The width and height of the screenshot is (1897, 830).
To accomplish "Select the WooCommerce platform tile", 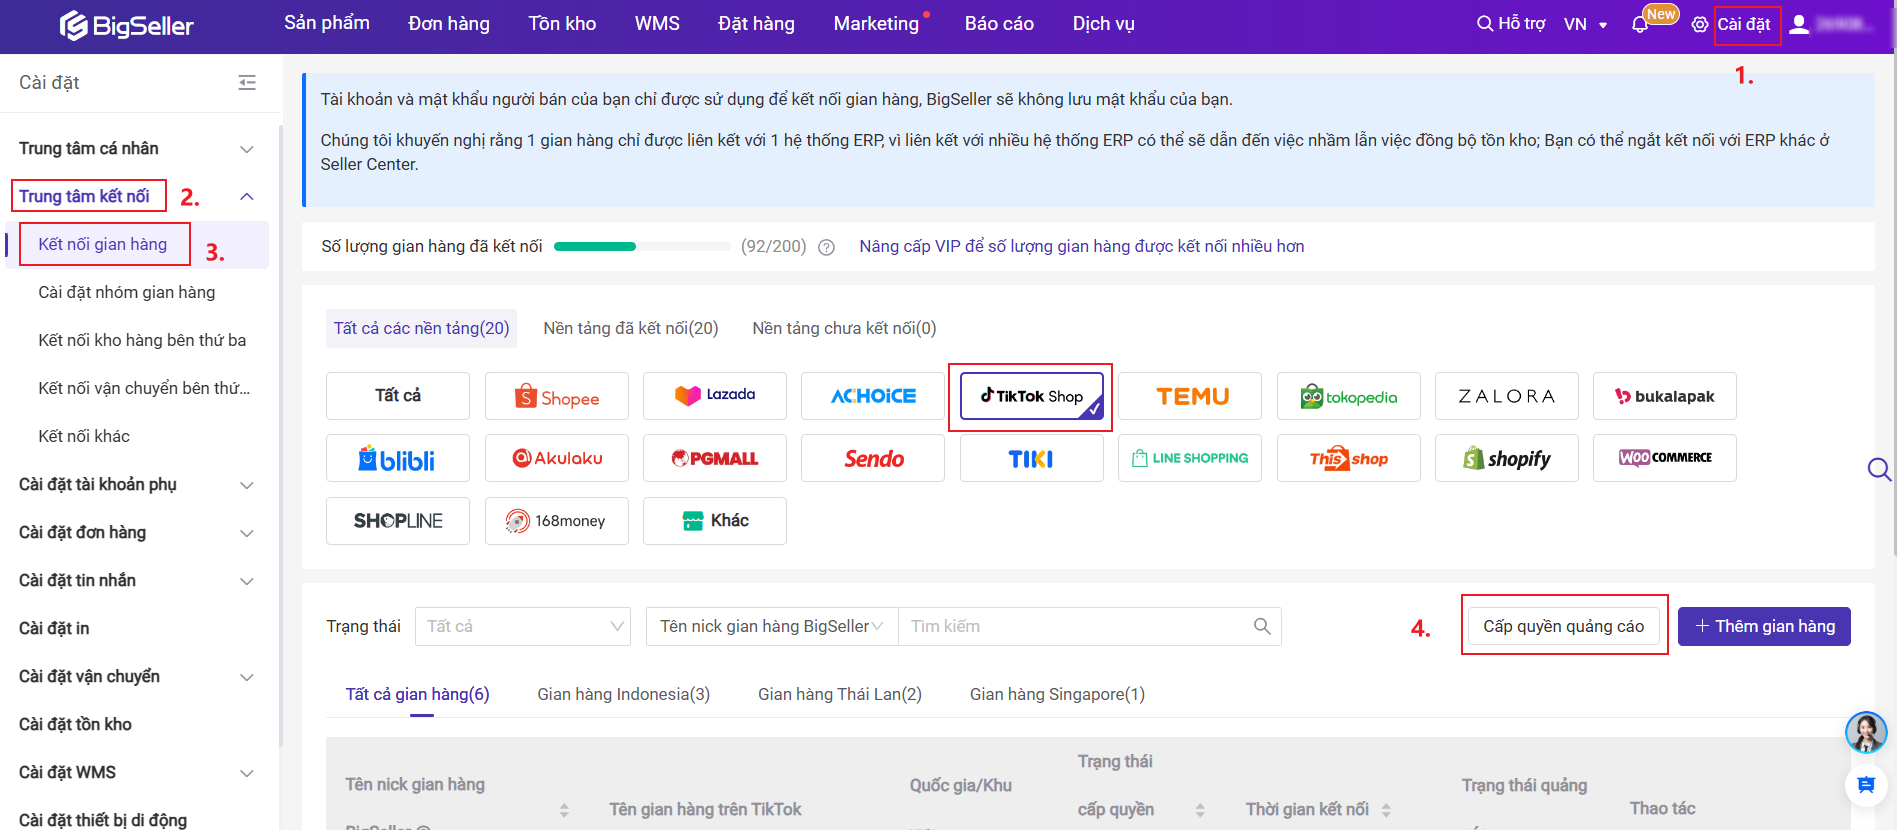I will click(1664, 458).
